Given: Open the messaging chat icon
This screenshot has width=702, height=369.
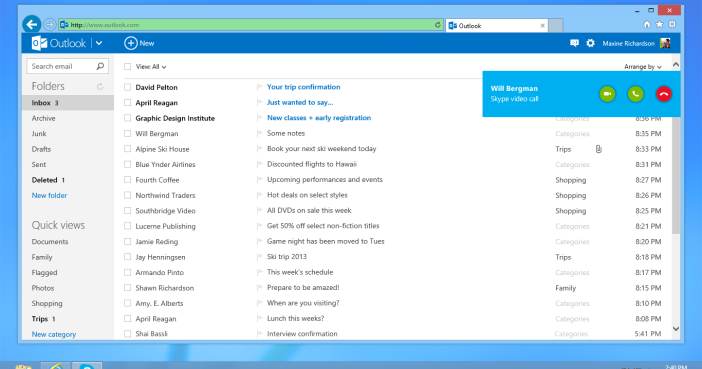Looking at the screenshot, I should tap(574, 43).
